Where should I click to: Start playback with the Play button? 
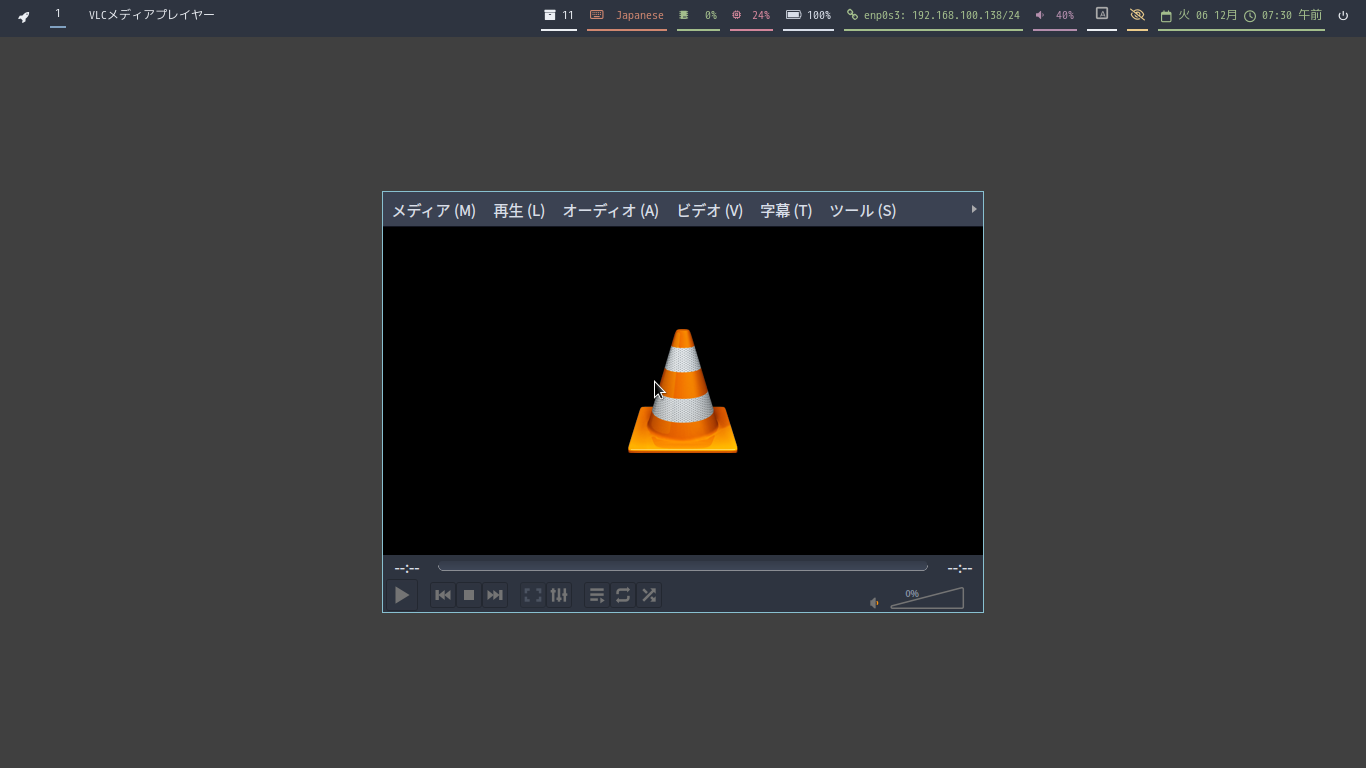click(401, 595)
